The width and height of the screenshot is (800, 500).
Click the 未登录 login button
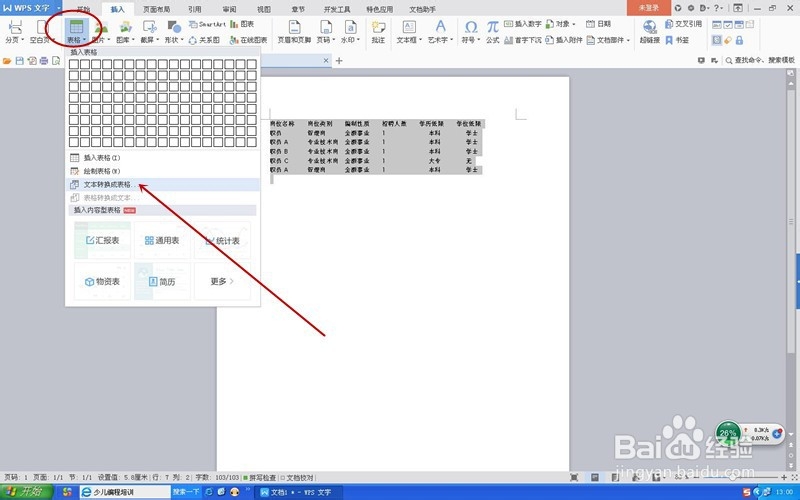648,8
